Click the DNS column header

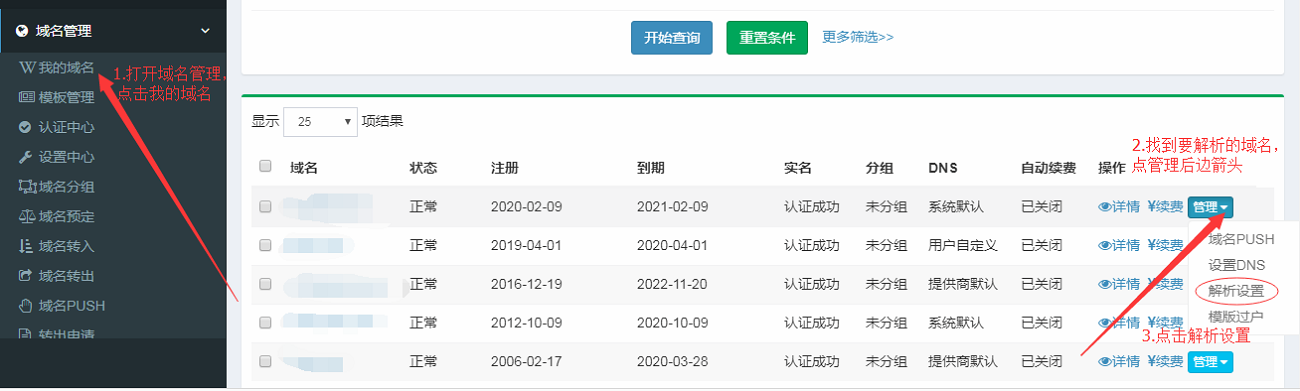tap(943, 167)
